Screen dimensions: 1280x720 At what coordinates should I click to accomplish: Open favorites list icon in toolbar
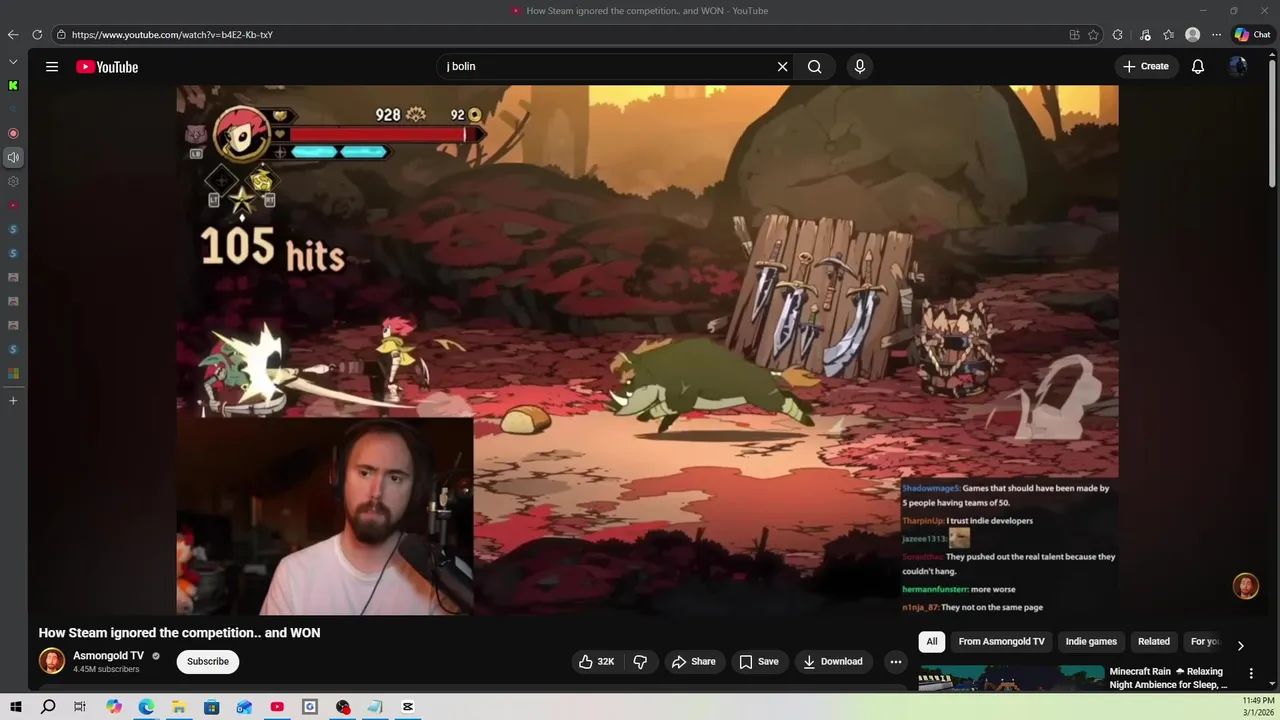[x=1168, y=35]
